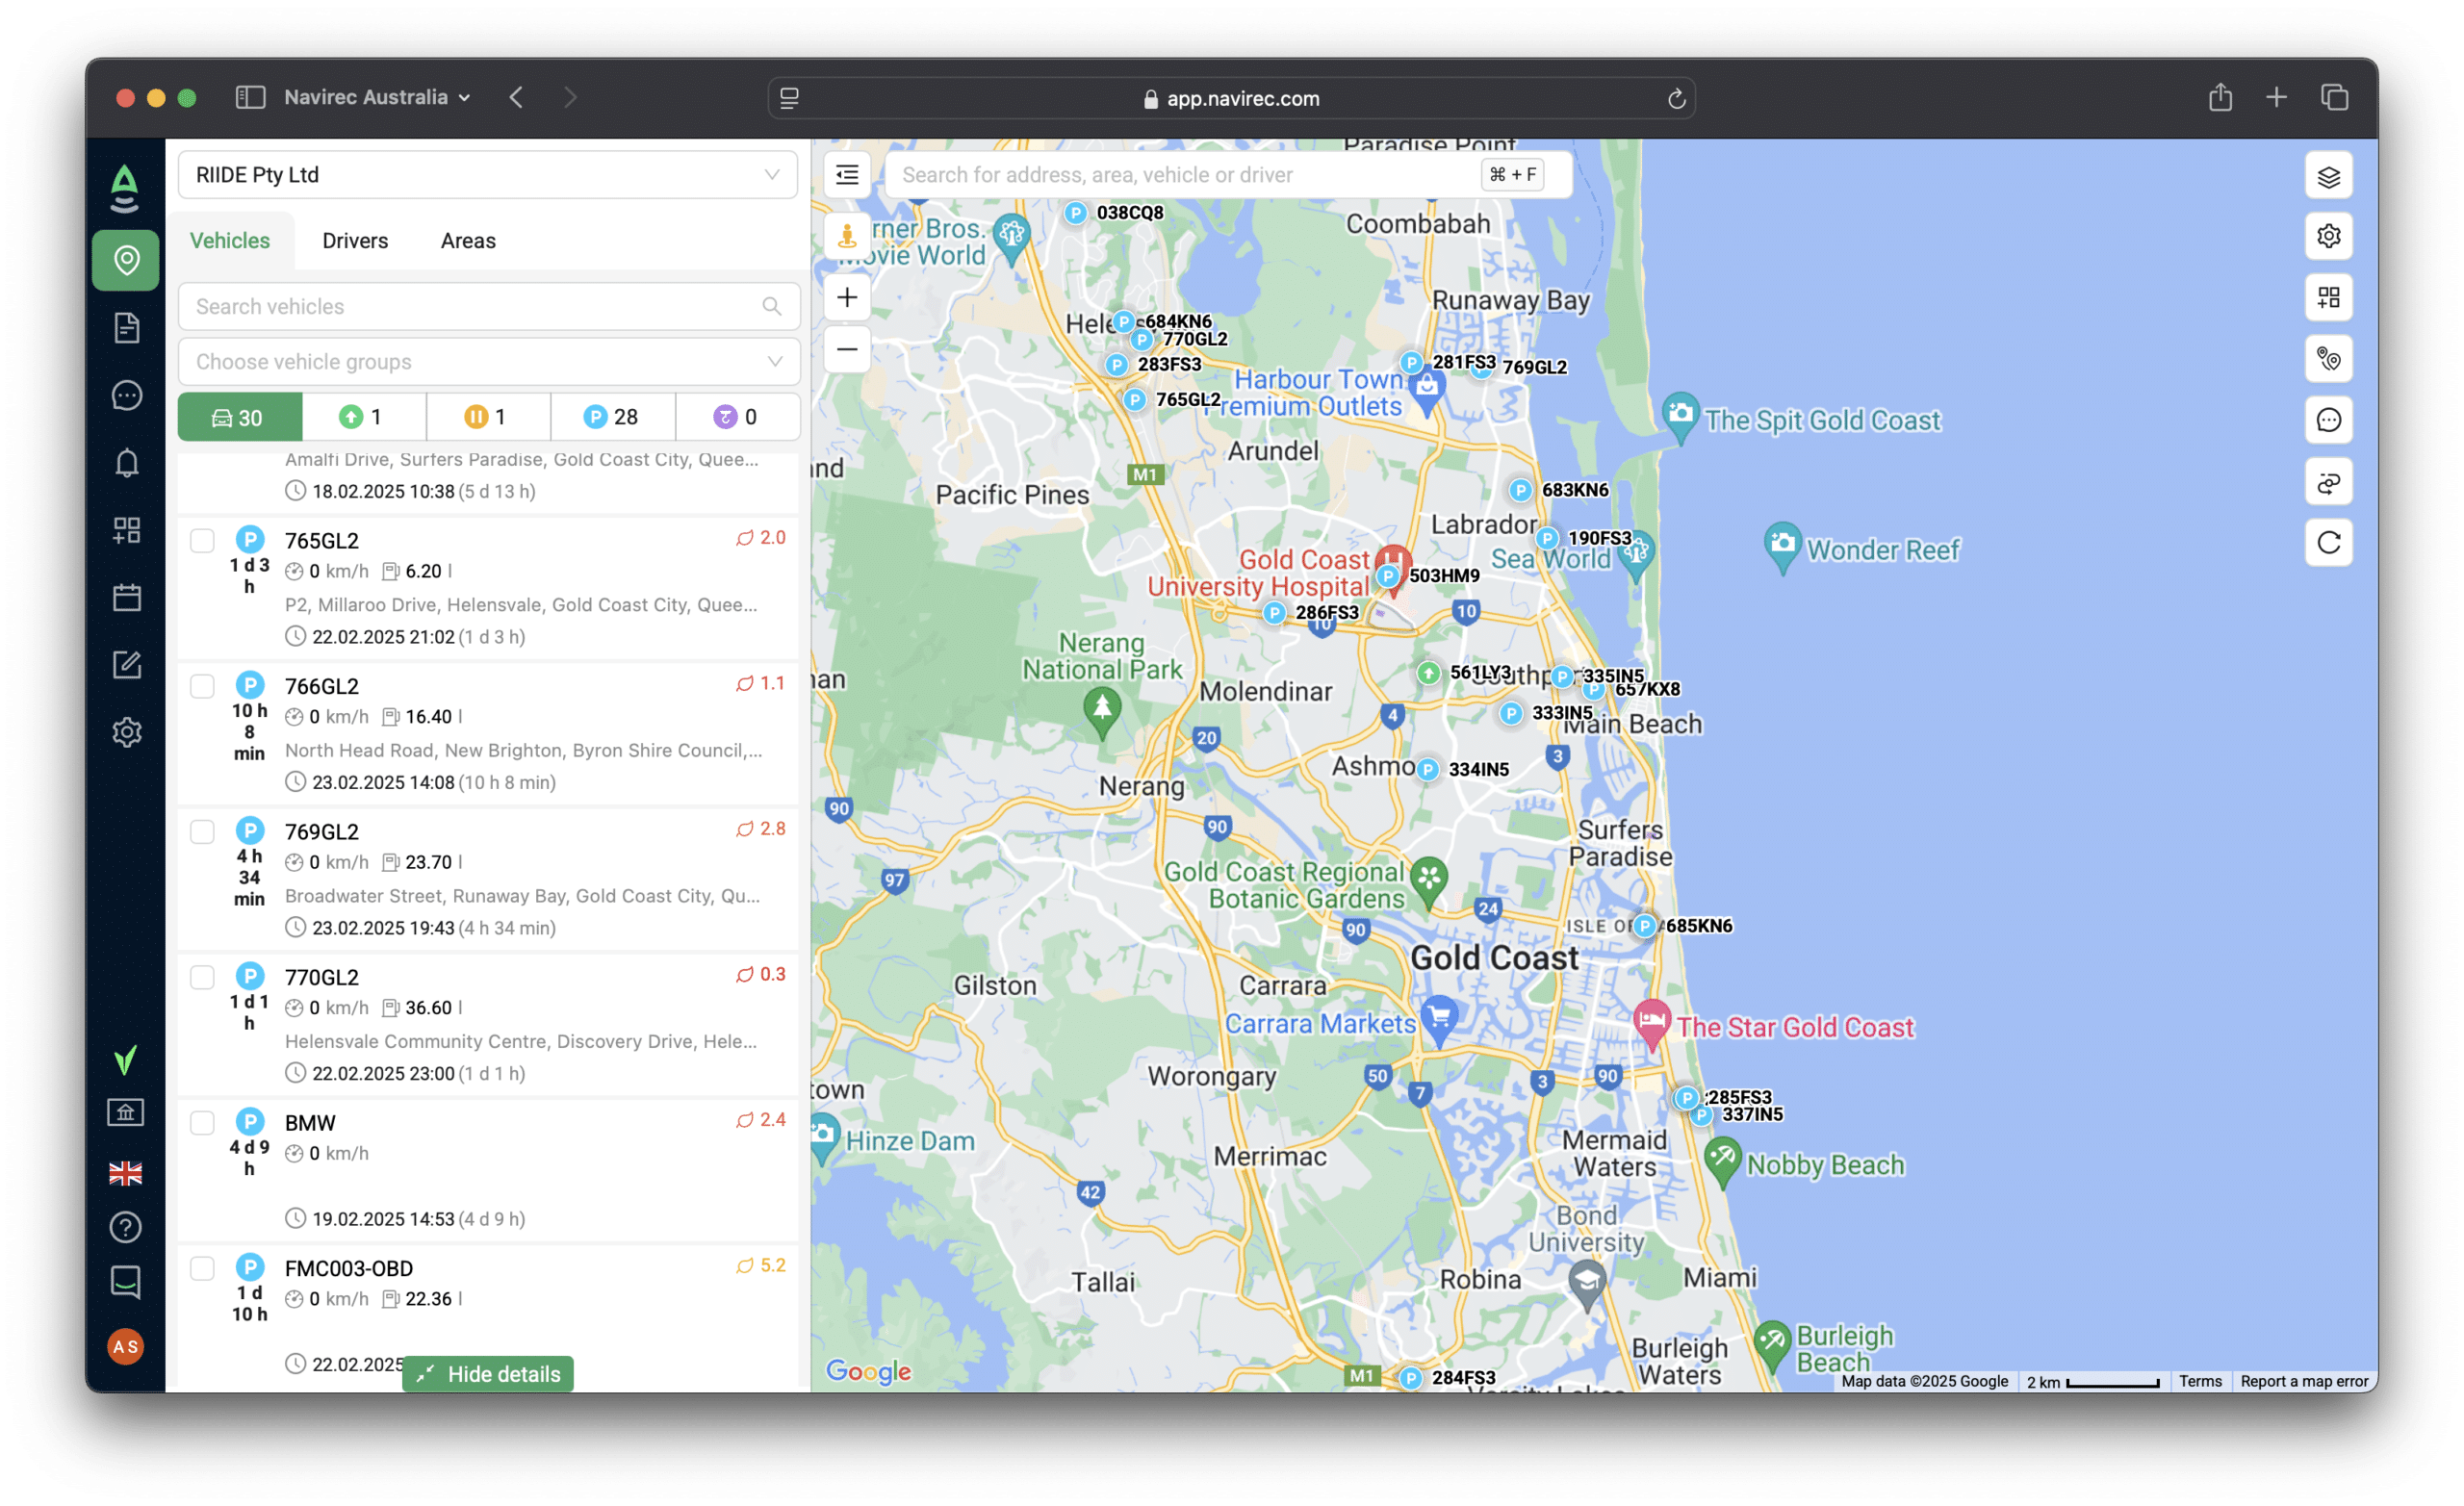
Task: Open the widgets panel icon on the map
Action: pos(2329,297)
